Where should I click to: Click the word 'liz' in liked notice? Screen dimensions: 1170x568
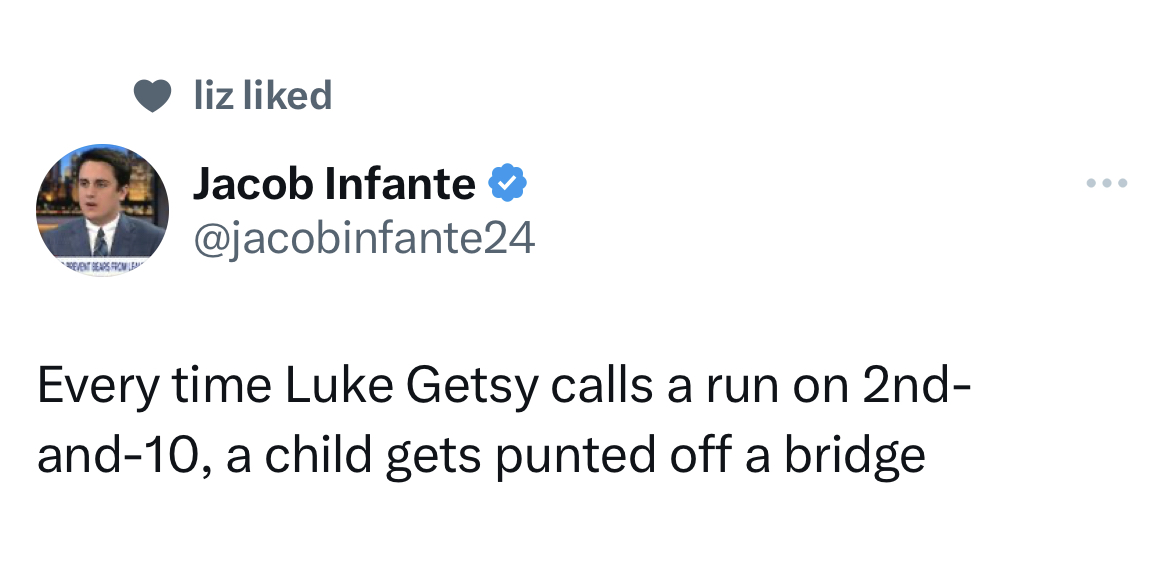[x=212, y=96]
